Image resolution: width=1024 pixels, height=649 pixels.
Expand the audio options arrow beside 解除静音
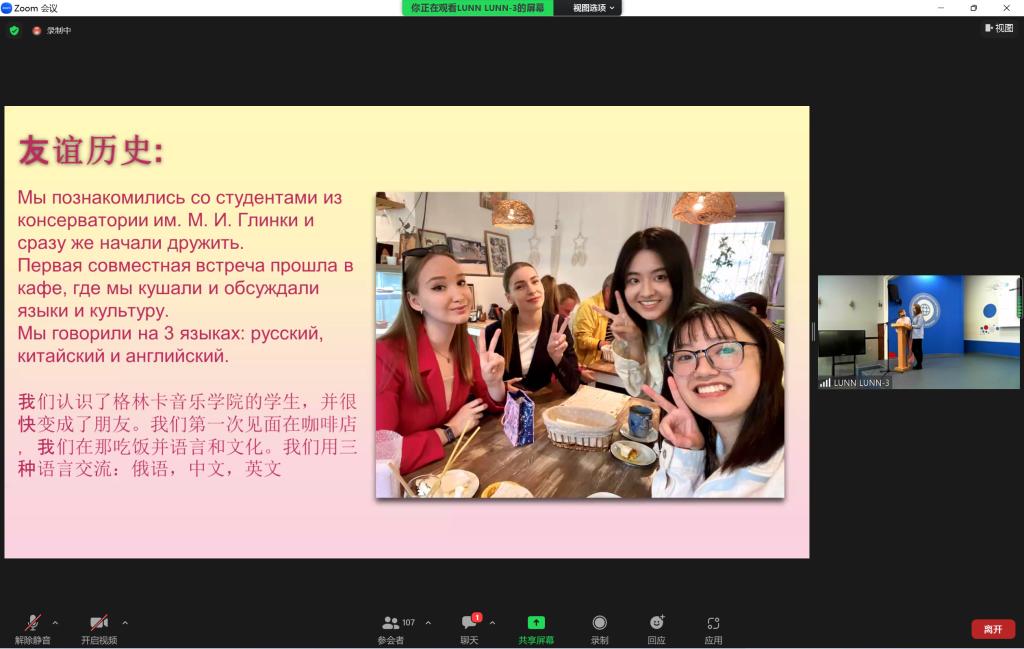[x=55, y=622]
